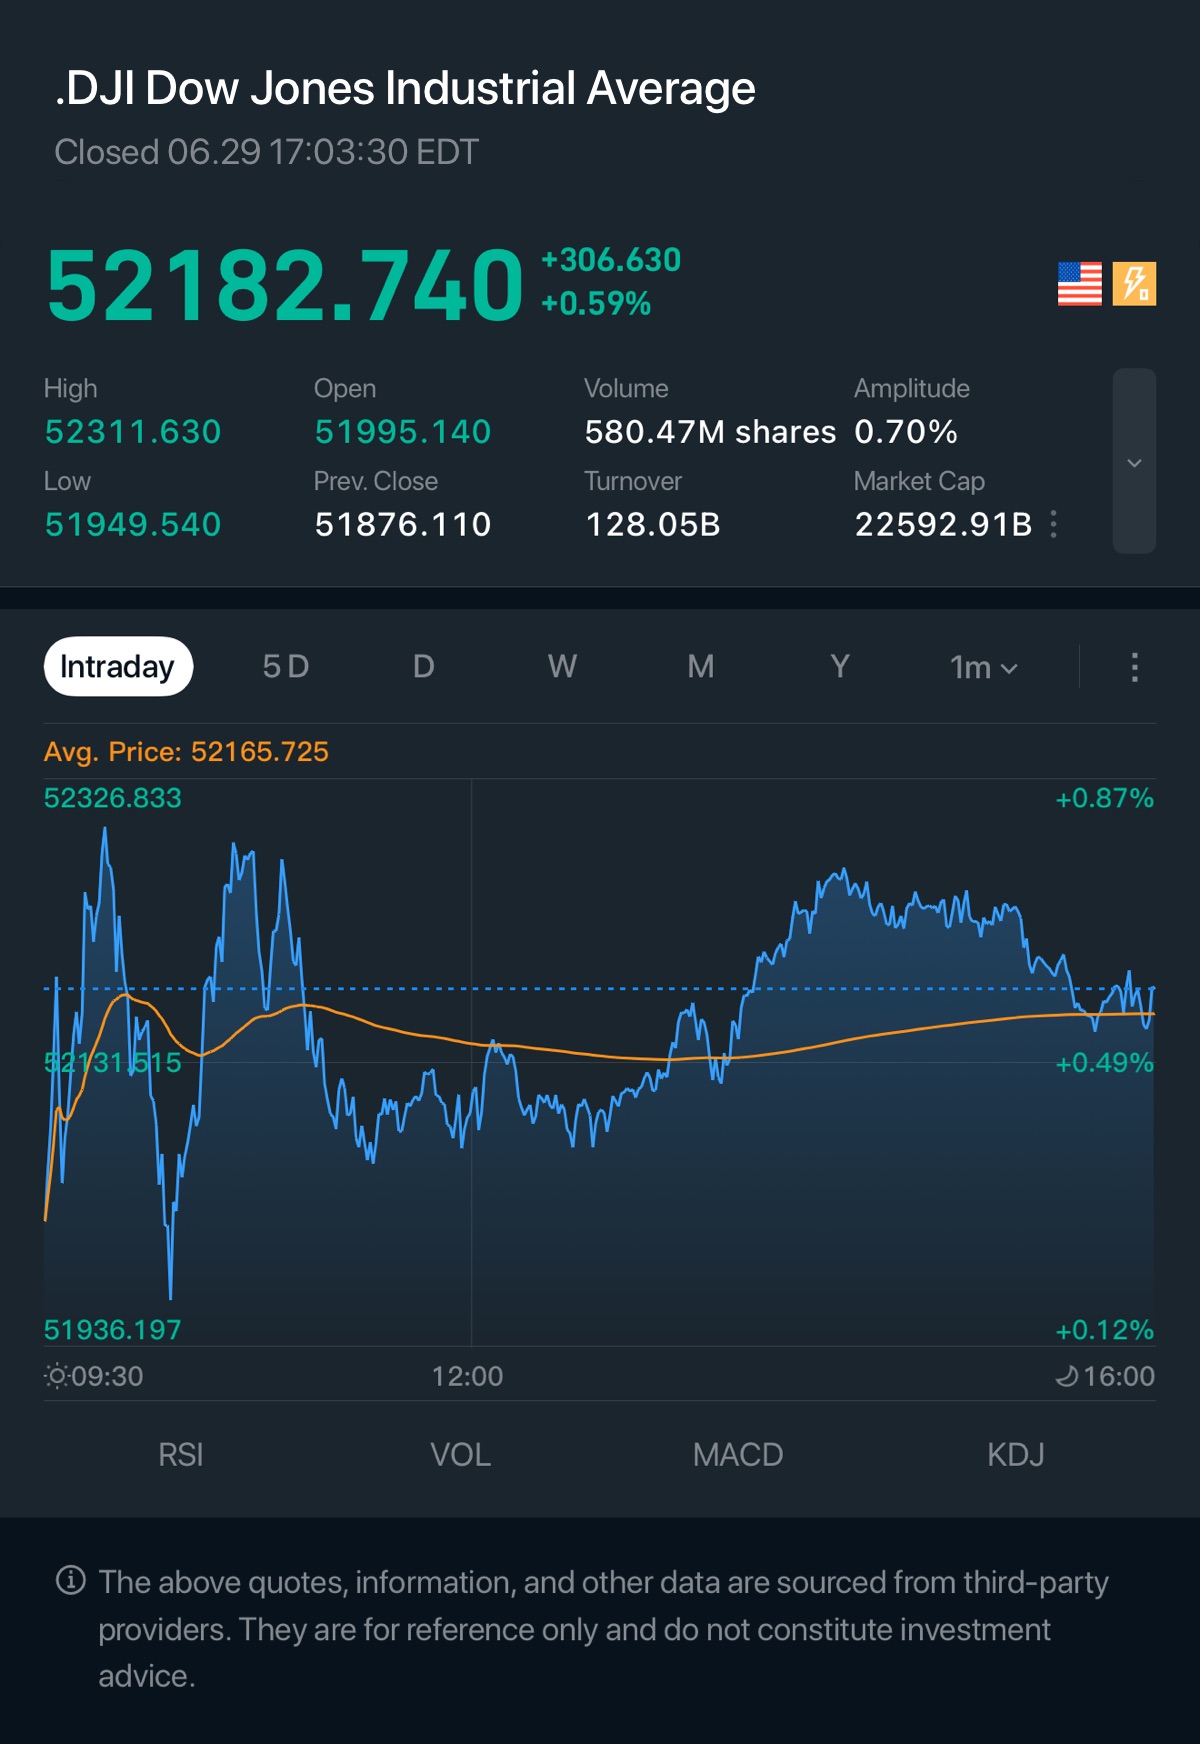Screen dimensions: 1200x1744
Task: Tap the Low value 51949.540
Action: pos(133,525)
